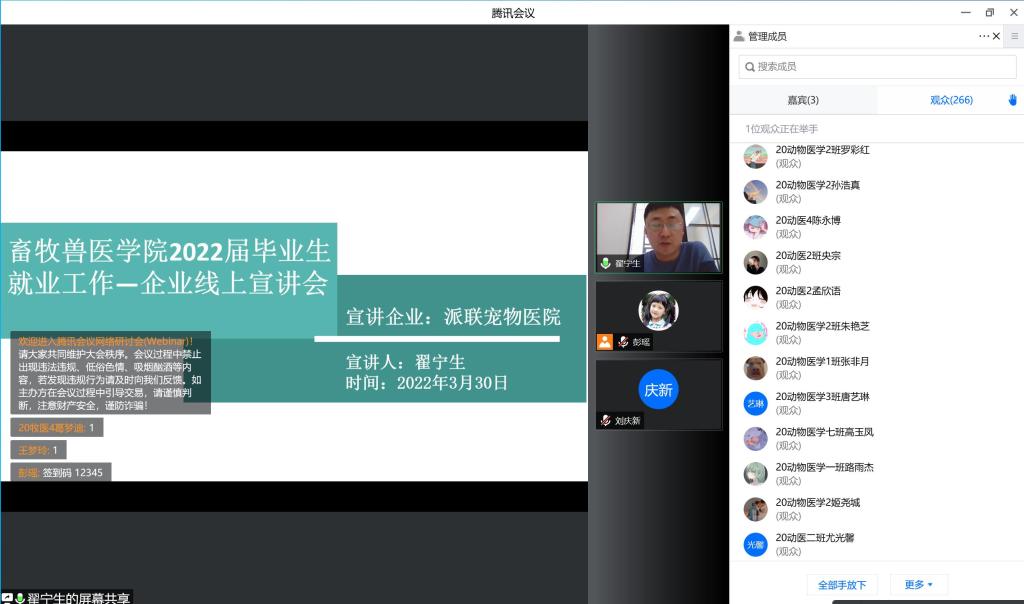Screen dimensions: 1024x604
Task: Click chat message 签到码 12345
Action: [x=61, y=472]
